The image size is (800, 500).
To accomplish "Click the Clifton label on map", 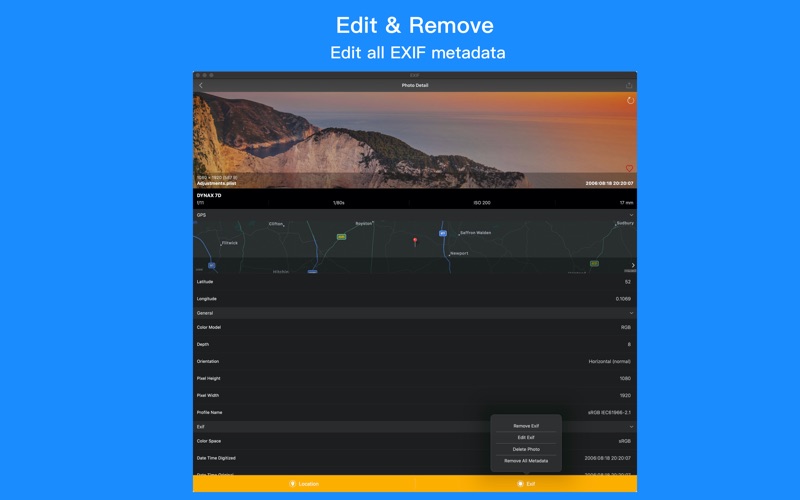I will click(276, 224).
